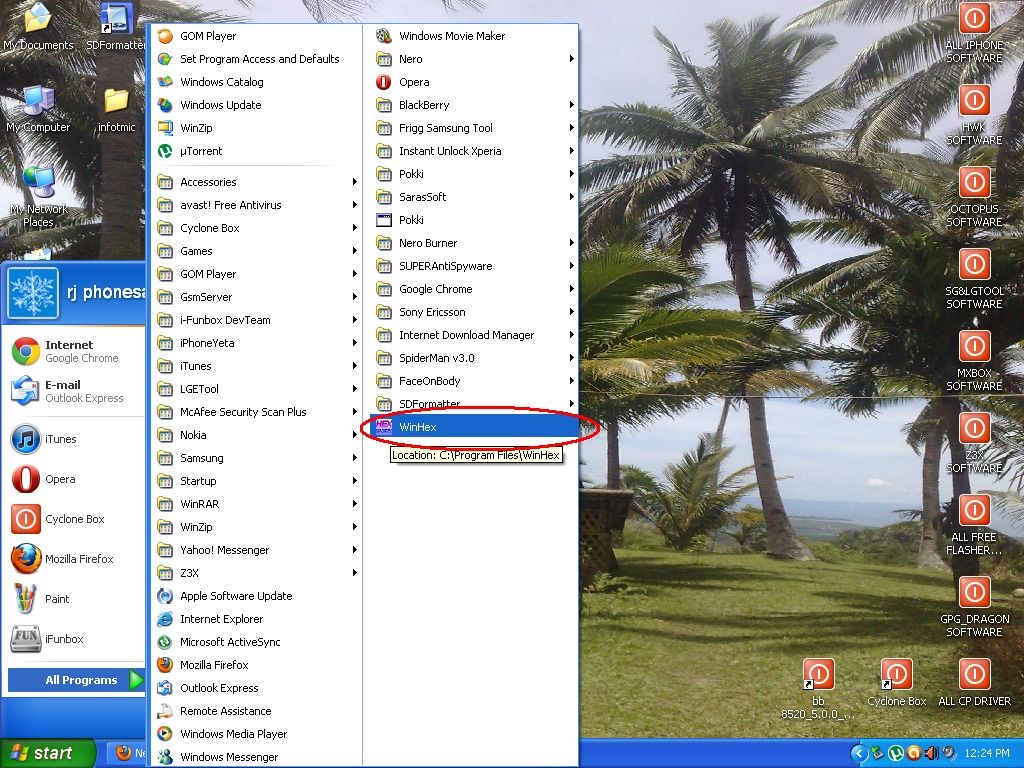Screen dimensions: 1024x768
Task: Expand the BlackBerry program folder
Action: [474, 105]
